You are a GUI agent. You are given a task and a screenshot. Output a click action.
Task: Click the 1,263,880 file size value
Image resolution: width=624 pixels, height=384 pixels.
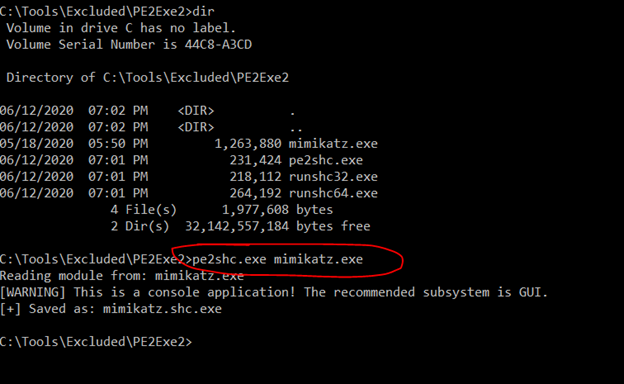point(248,144)
